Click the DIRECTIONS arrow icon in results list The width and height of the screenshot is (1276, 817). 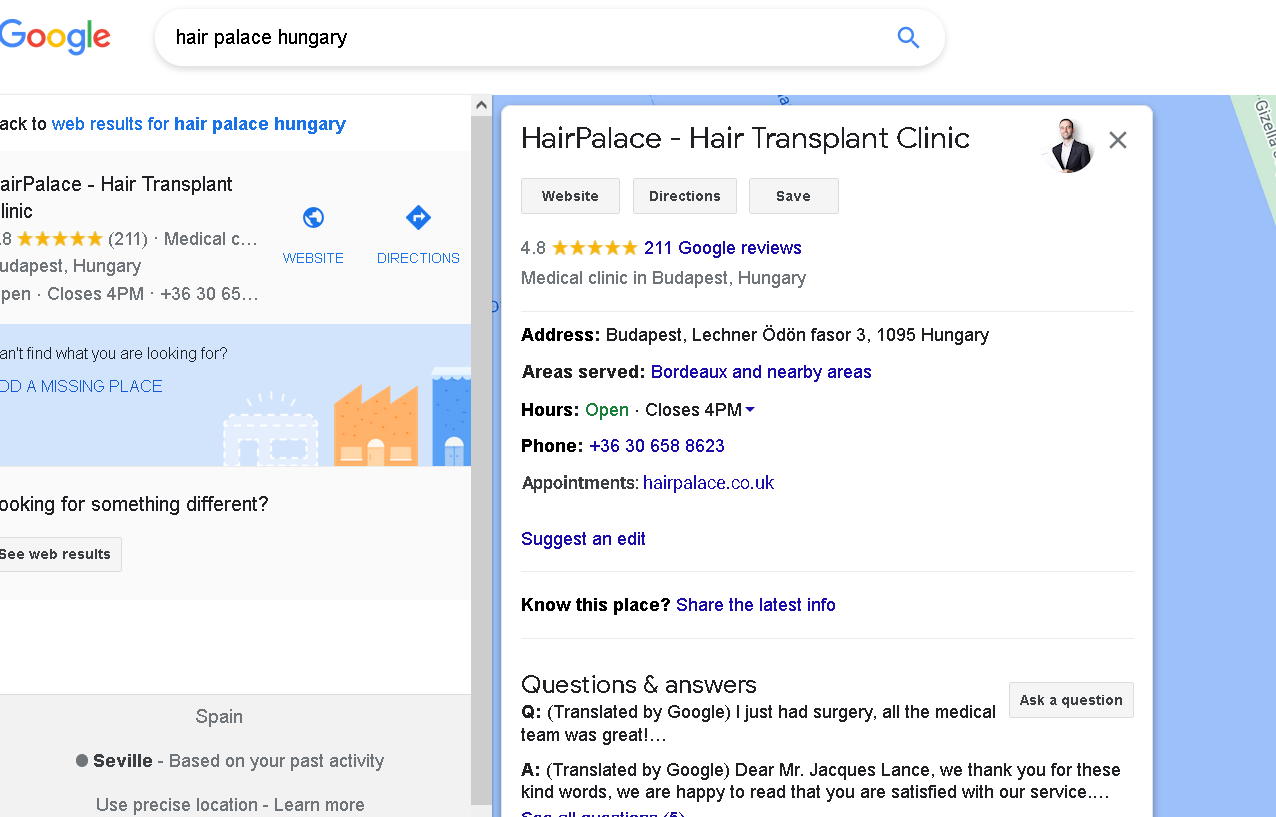[418, 218]
